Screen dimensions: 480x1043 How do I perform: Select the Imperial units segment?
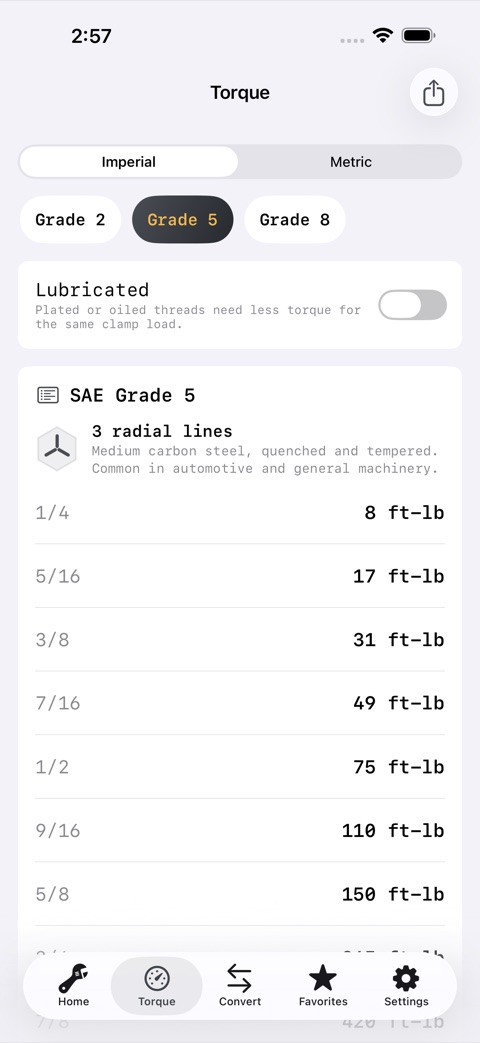click(x=128, y=162)
